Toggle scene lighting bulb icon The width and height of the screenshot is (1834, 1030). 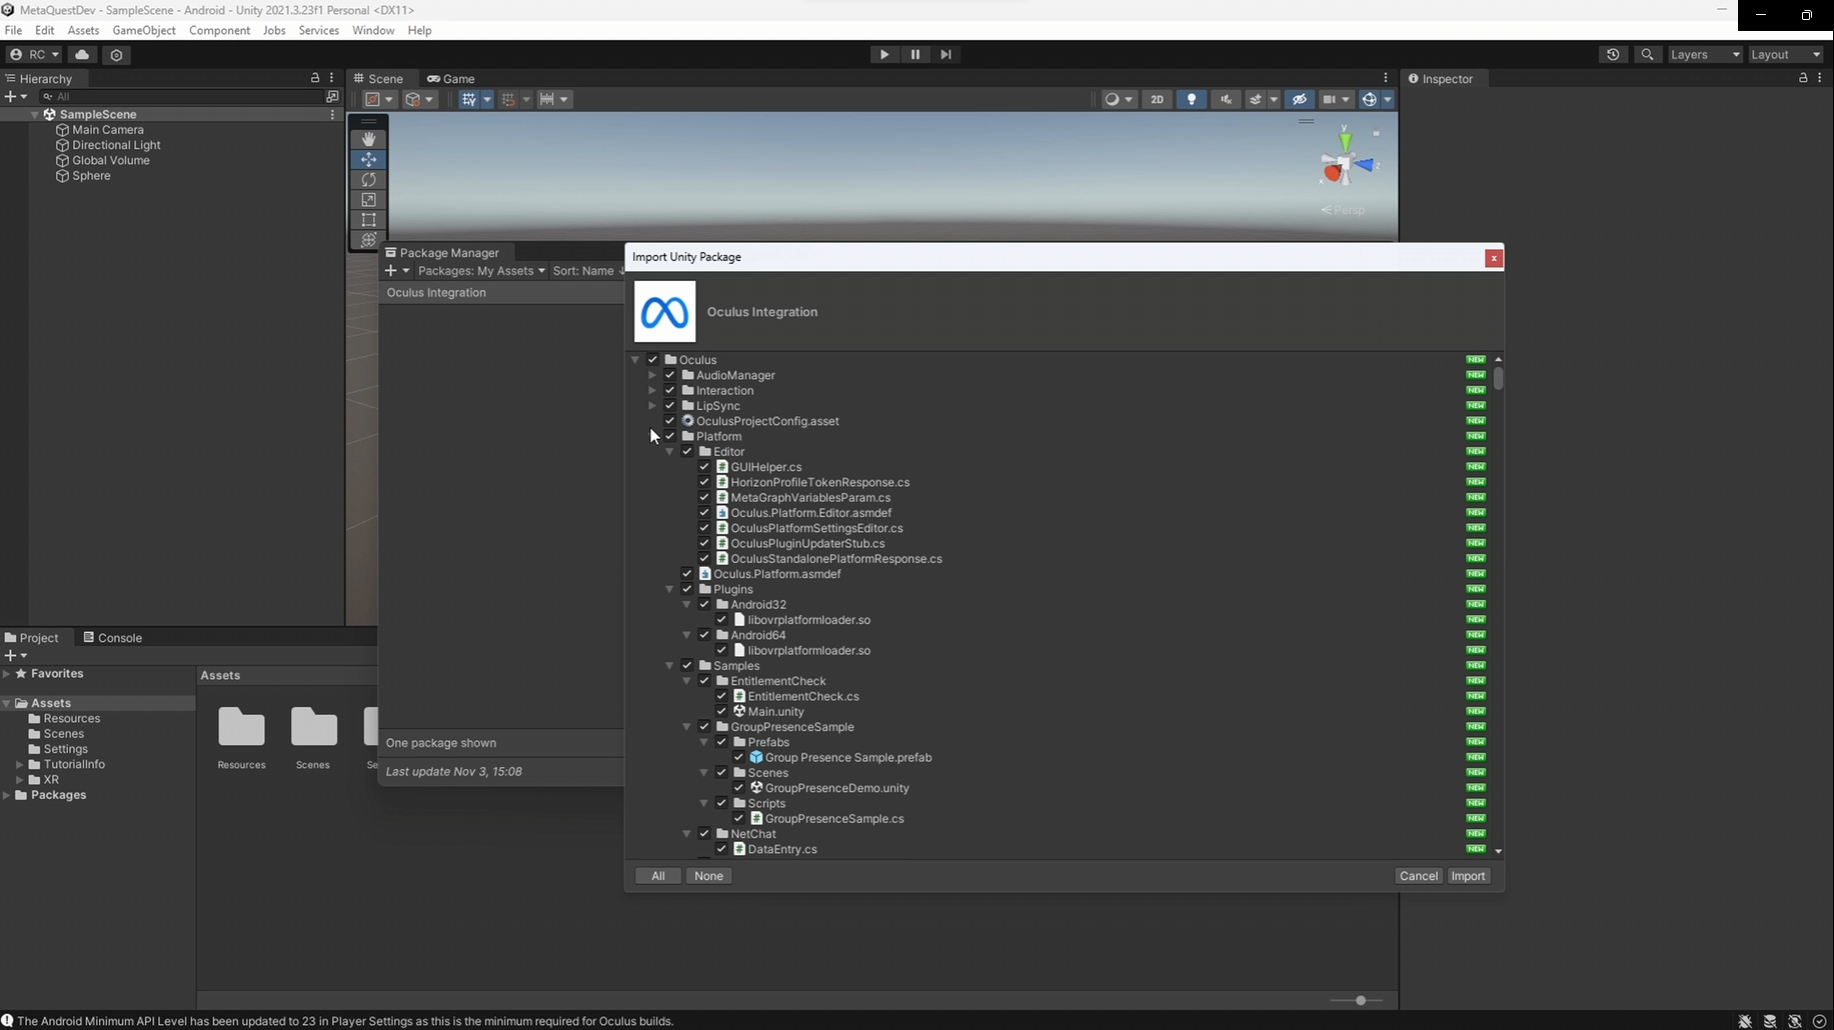pos(1191,99)
